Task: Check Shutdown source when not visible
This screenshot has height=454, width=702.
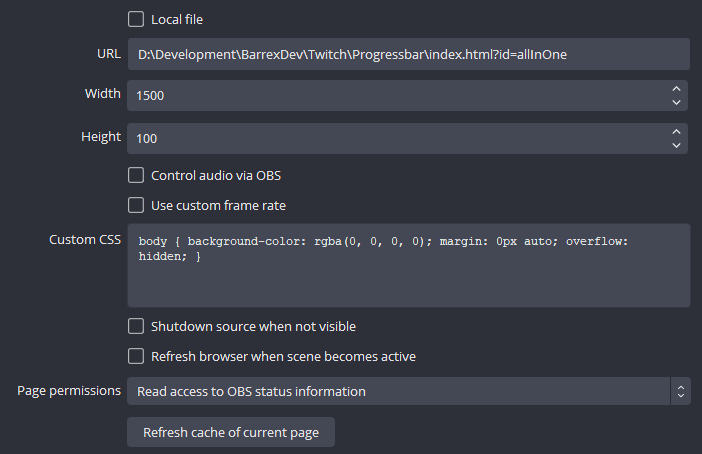Action: coord(136,326)
